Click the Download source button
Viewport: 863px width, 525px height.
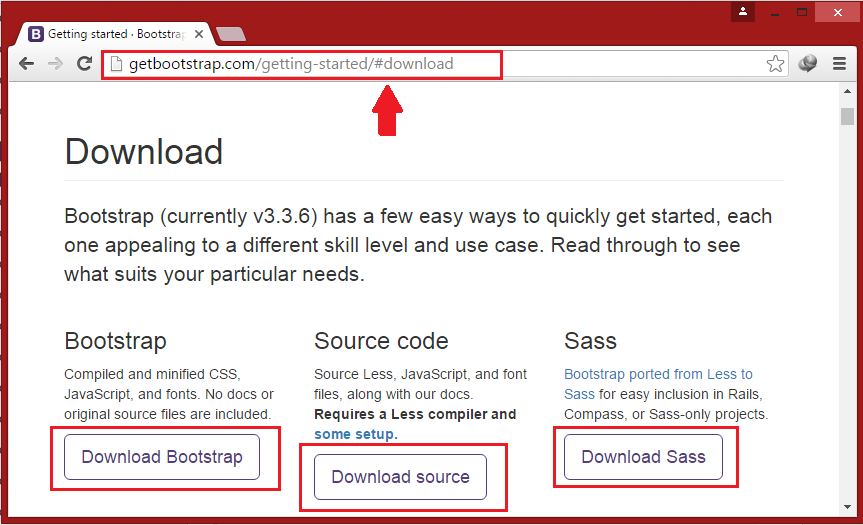(x=400, y=477)
